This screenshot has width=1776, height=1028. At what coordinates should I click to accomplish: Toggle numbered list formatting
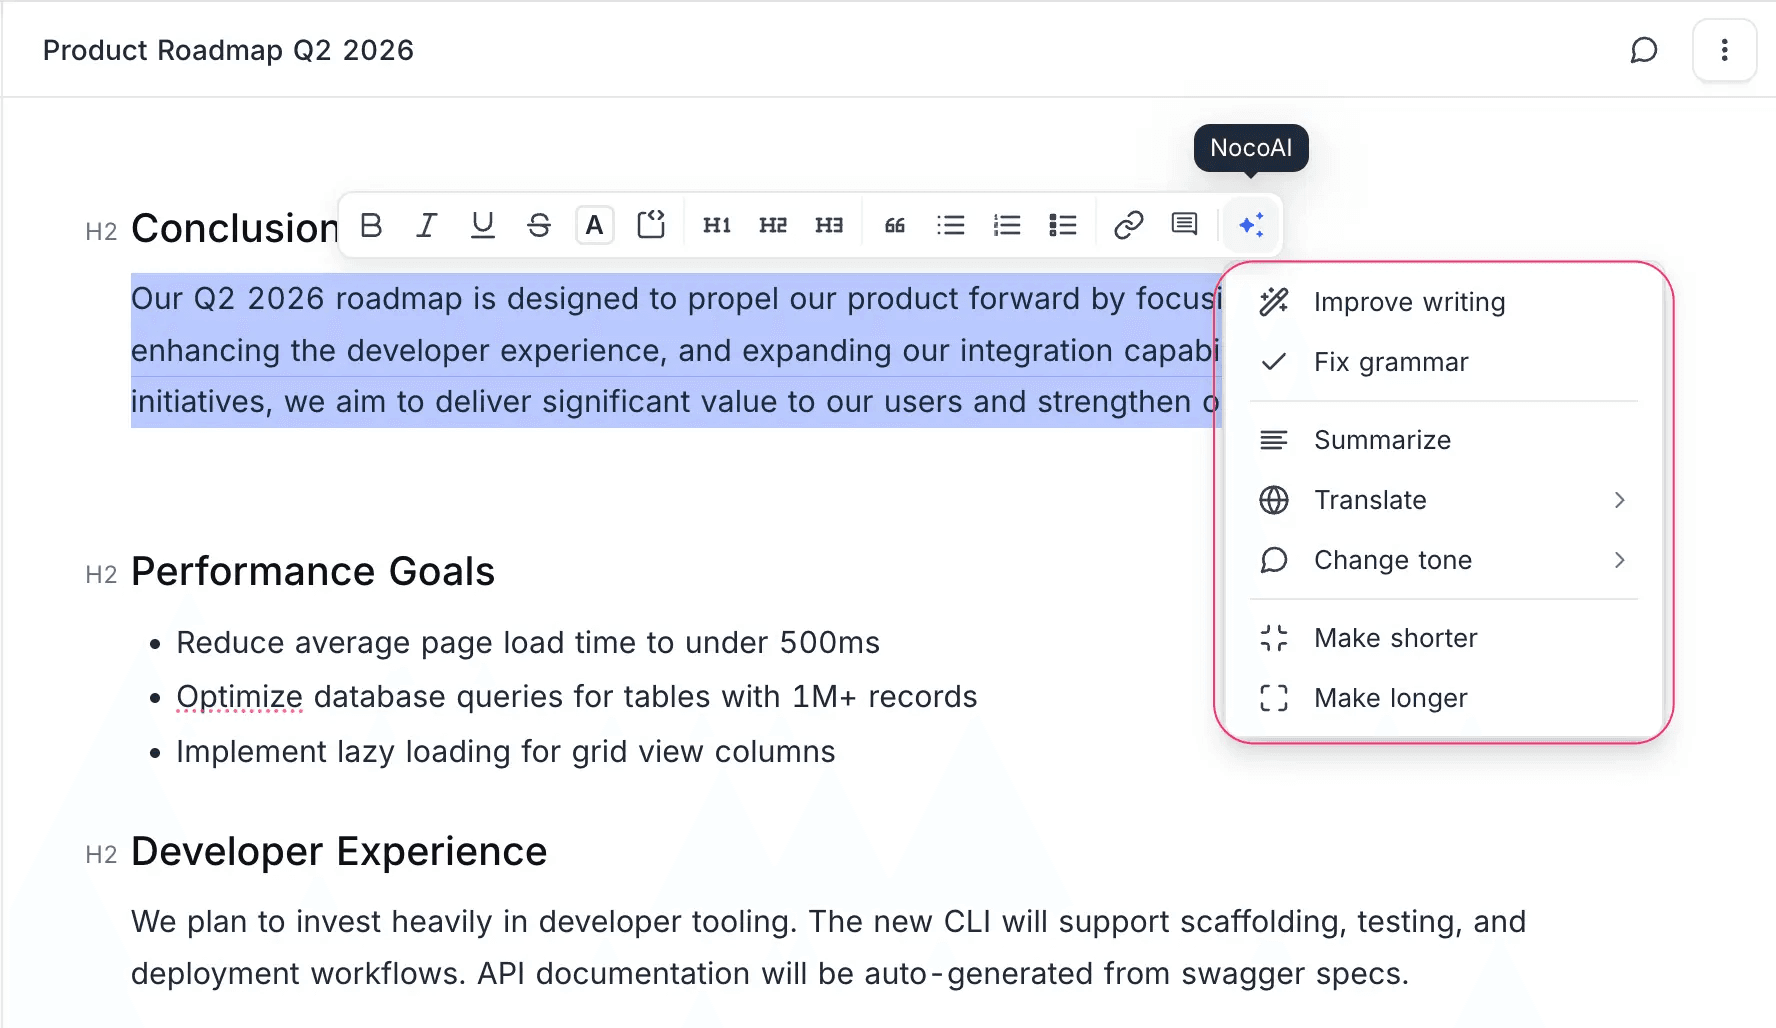1007,224
